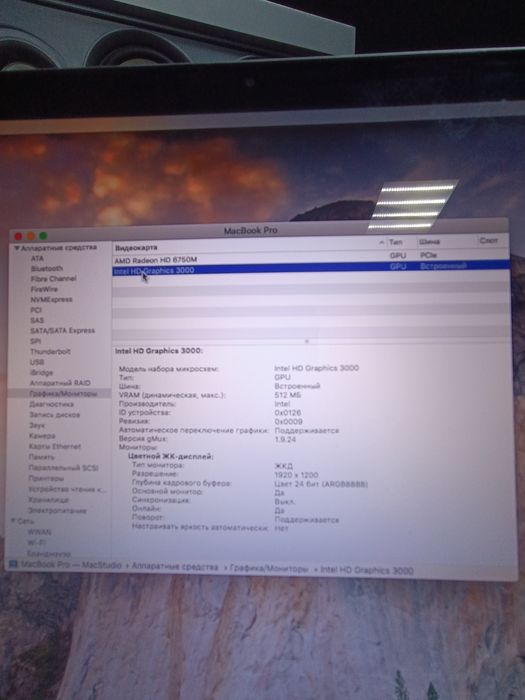This screenshot has width=525, height=700.
Task: Select SAS in the sidebar
Action: [x=37, y=320]
